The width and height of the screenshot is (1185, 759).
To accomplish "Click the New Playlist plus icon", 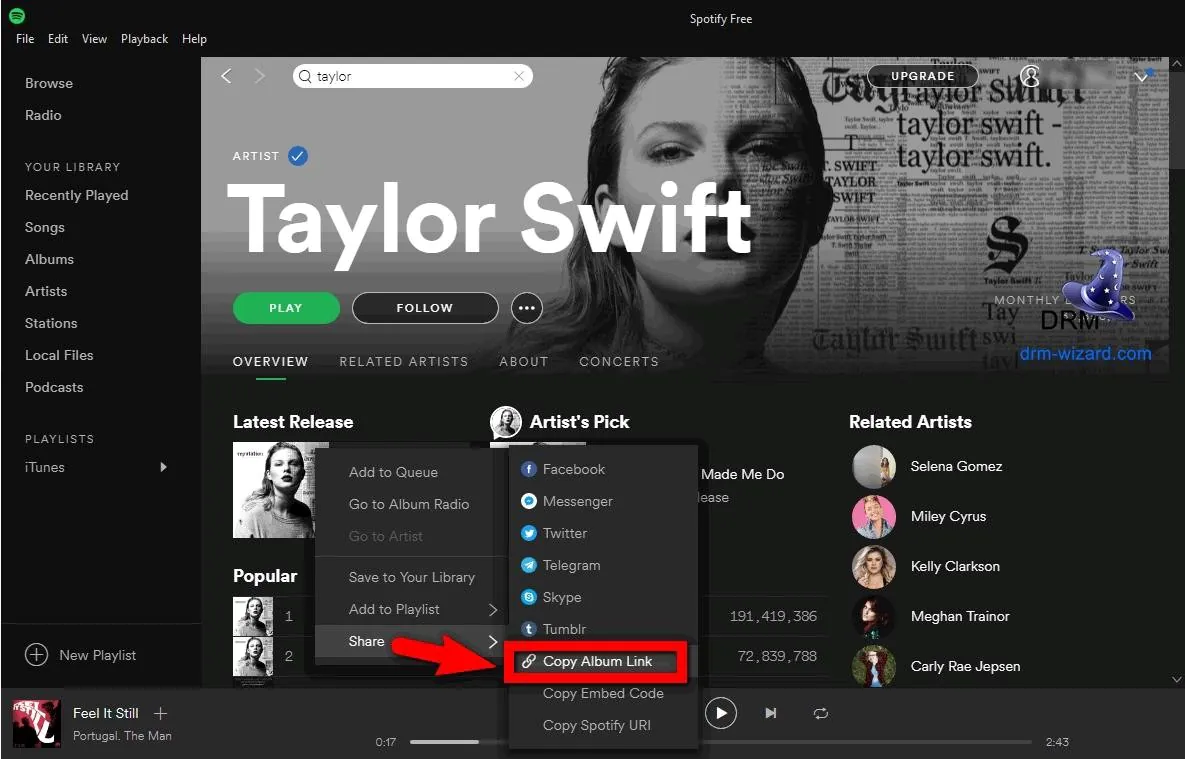I will pyautogui.click(x=36, y=655).
